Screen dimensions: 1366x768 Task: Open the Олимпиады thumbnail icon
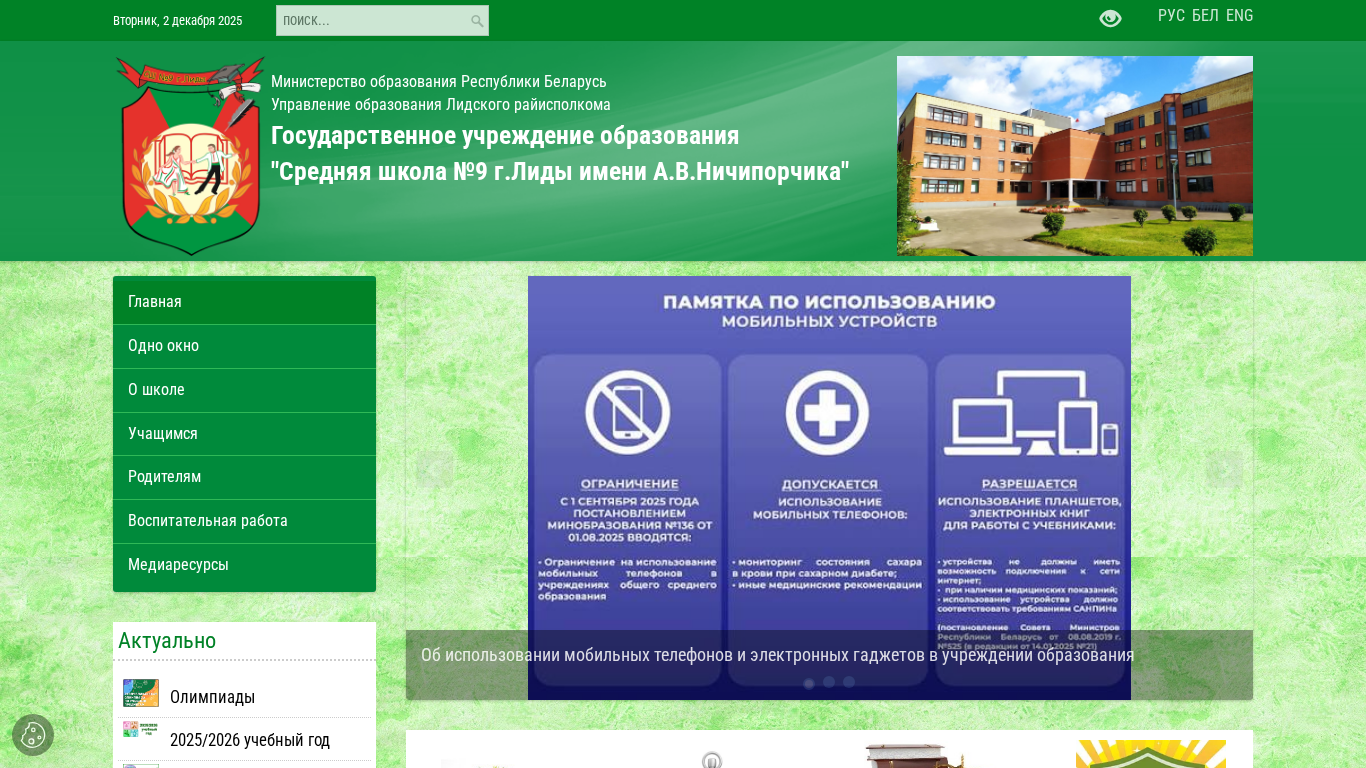point(141,693)
